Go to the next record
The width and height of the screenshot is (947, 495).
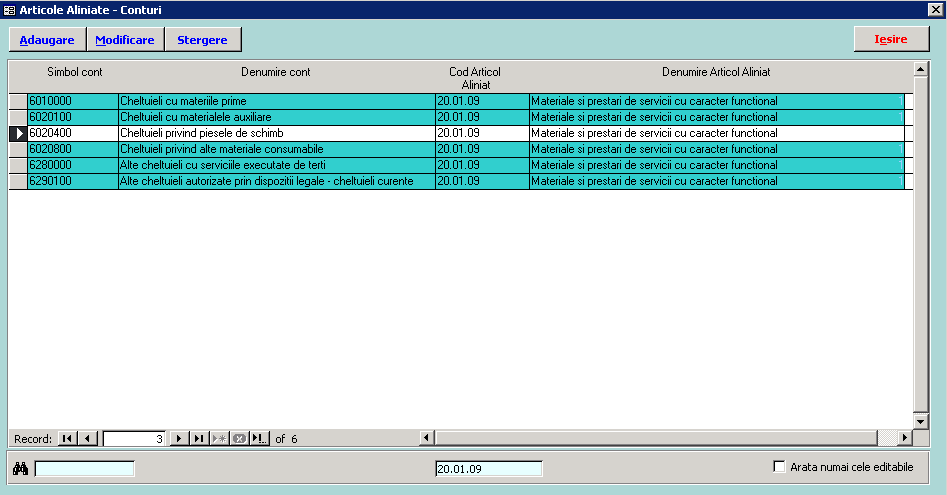(x=179, y=439)
